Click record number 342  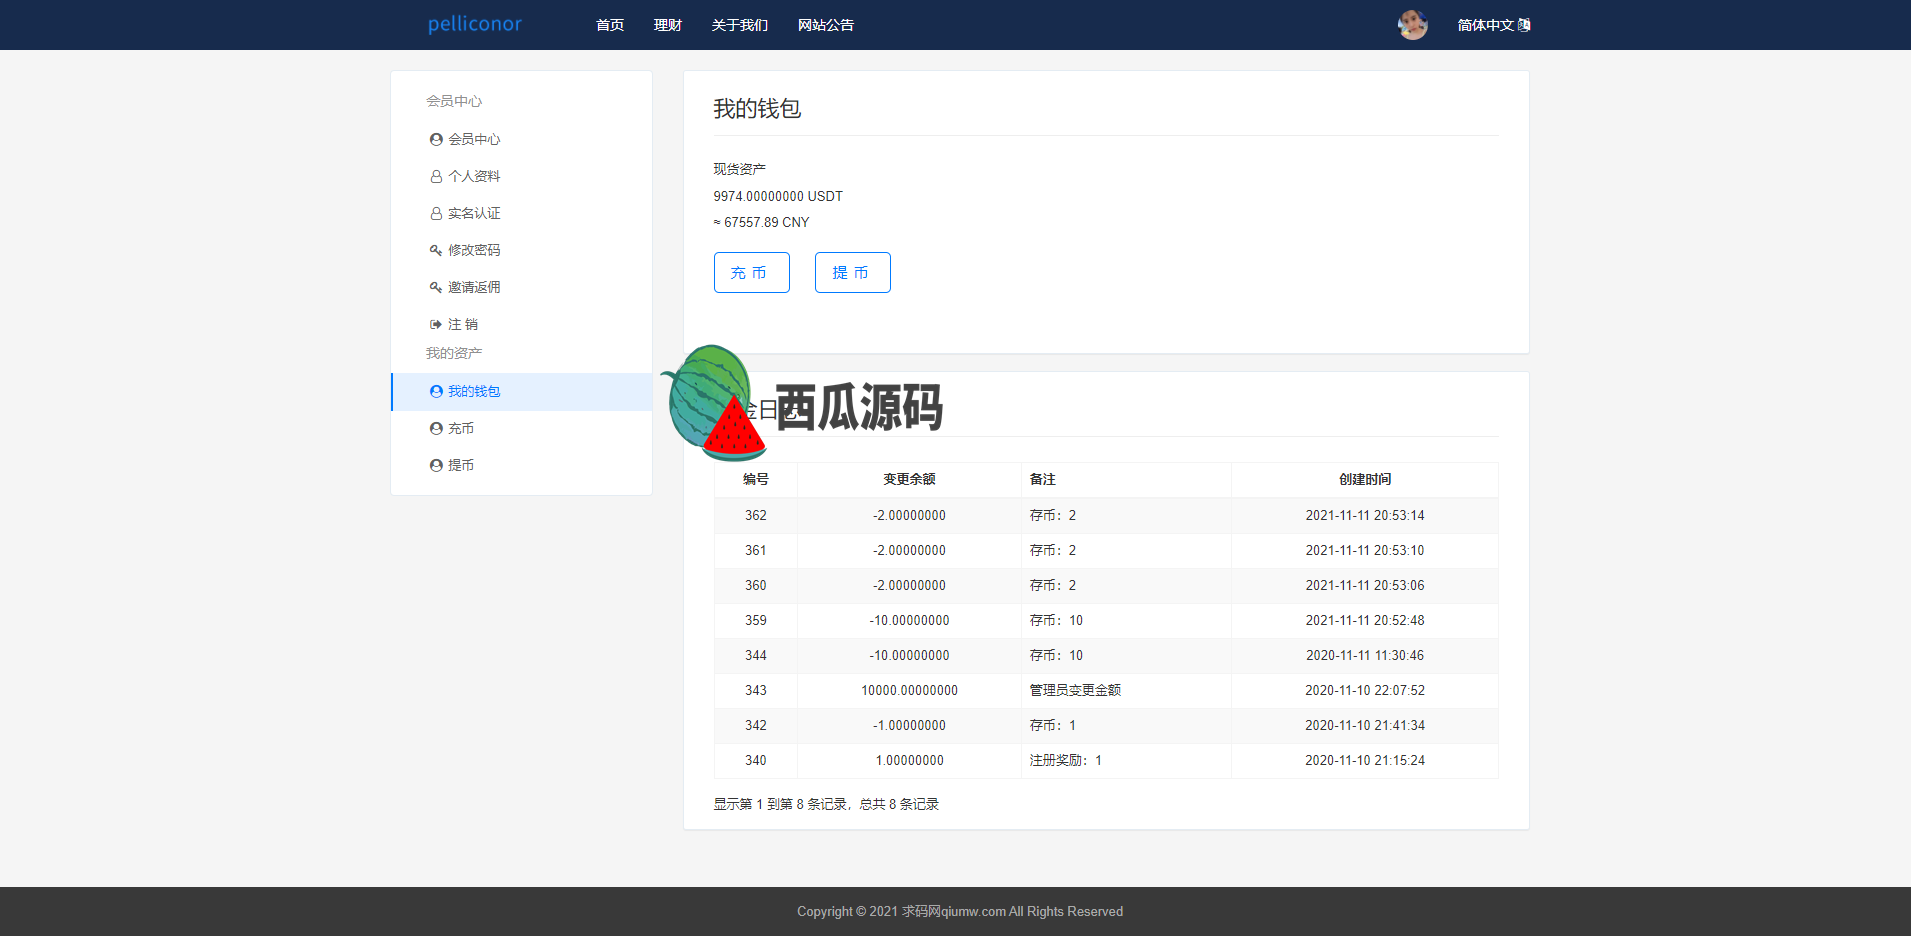coord(756,725)
